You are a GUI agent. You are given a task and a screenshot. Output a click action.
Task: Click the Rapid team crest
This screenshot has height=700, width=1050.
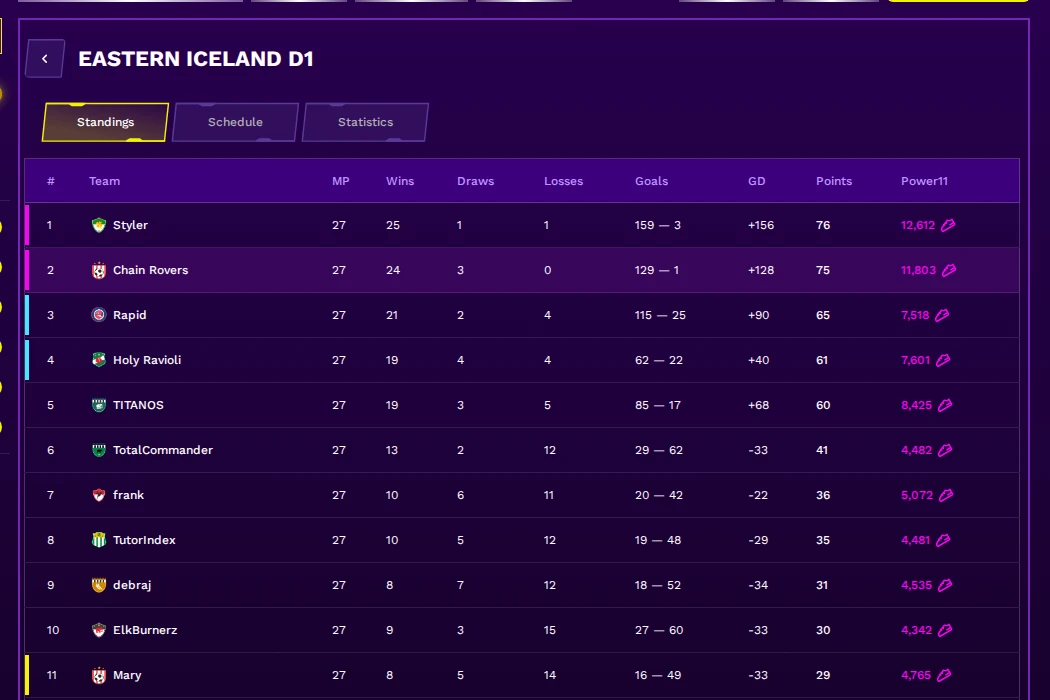tap(98, 315)
